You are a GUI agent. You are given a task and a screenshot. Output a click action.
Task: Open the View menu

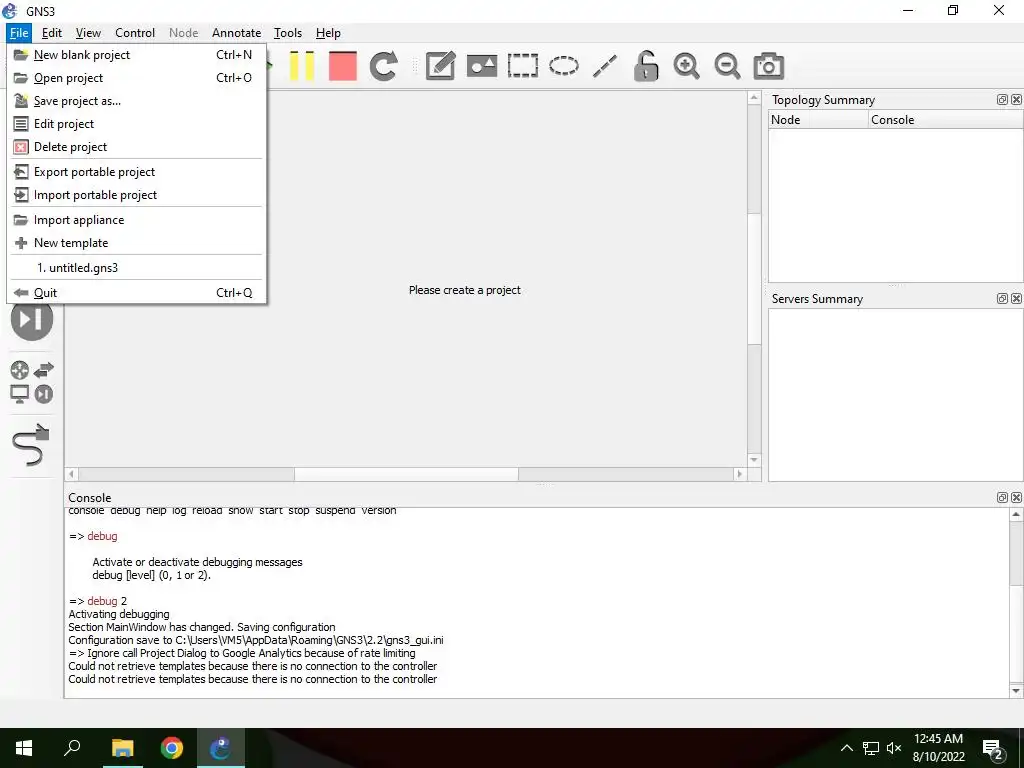pyautogui.click(x=88, y=33)
